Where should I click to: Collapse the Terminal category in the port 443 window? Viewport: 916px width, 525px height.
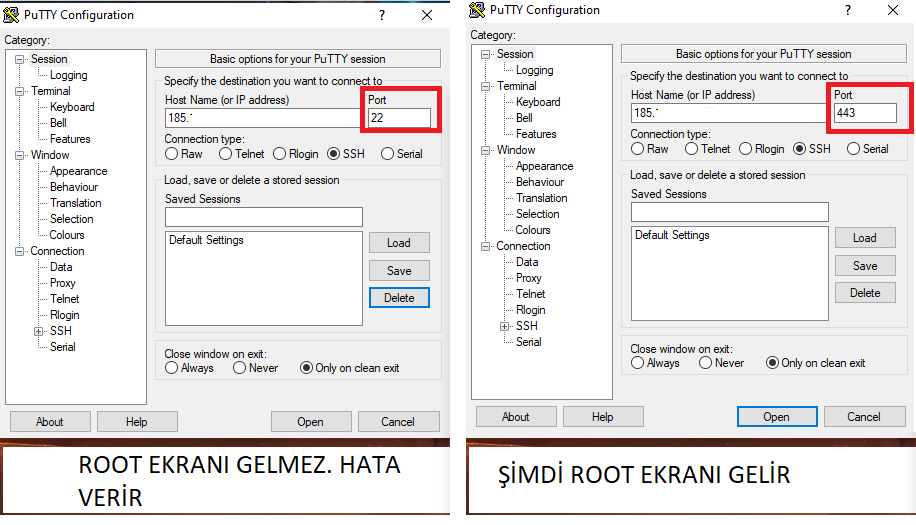tap(487, 86)
